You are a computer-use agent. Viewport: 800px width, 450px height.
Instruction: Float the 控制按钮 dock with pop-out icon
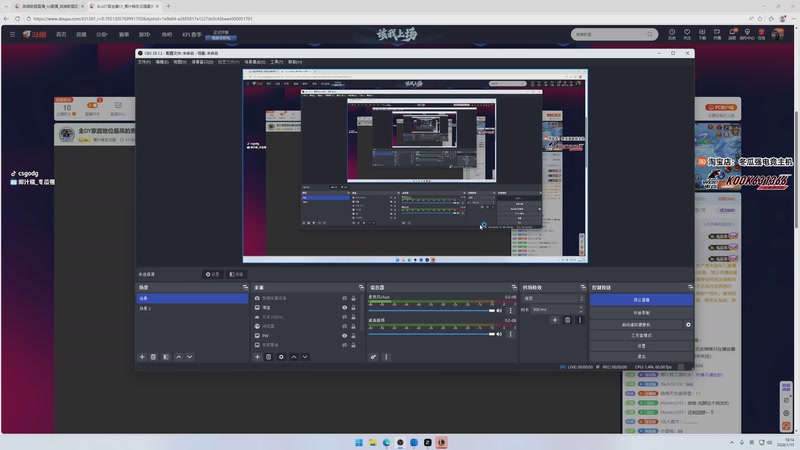point(690,287)
